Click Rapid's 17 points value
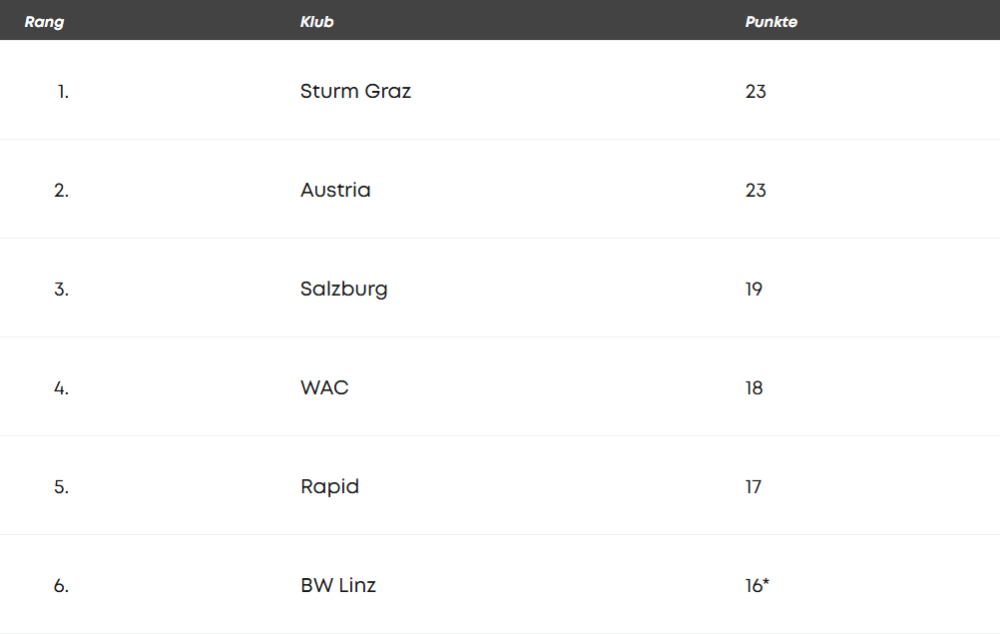 [753, 487]
